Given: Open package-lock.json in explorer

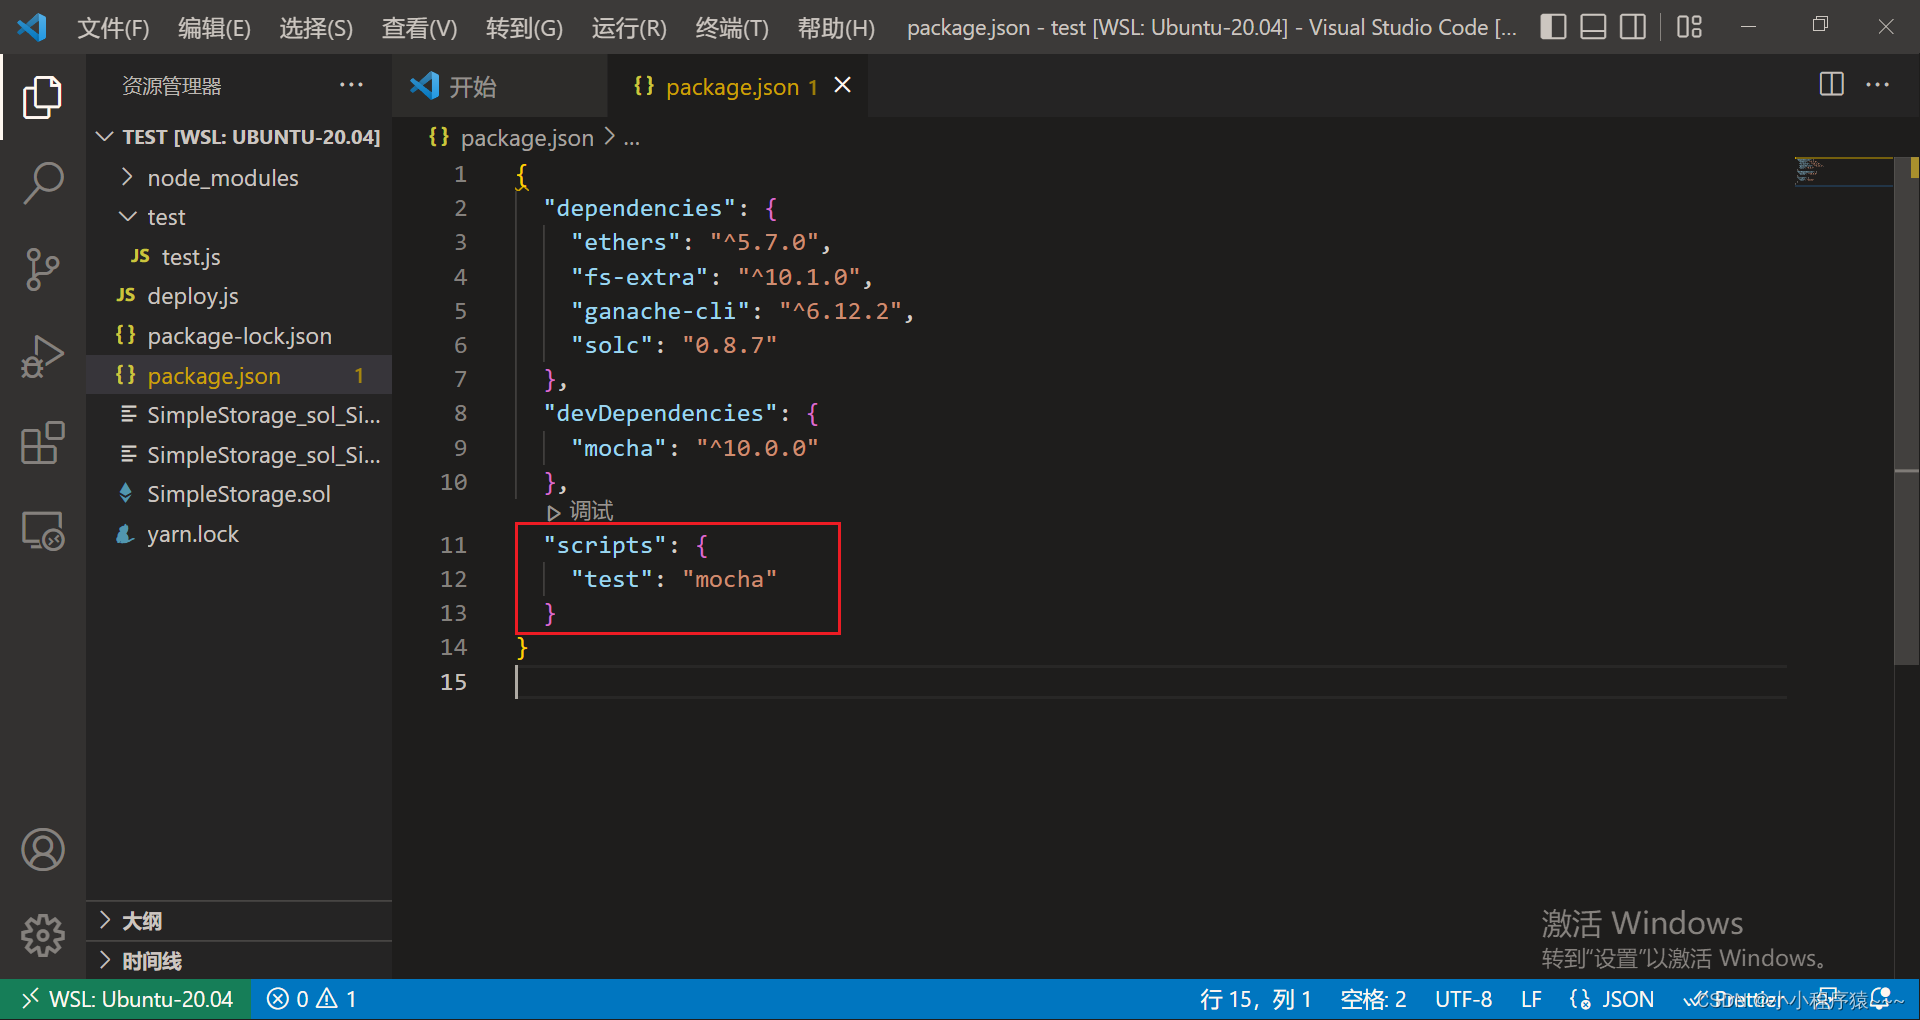Looking at the screenshot, I should (x=239, y=336).
